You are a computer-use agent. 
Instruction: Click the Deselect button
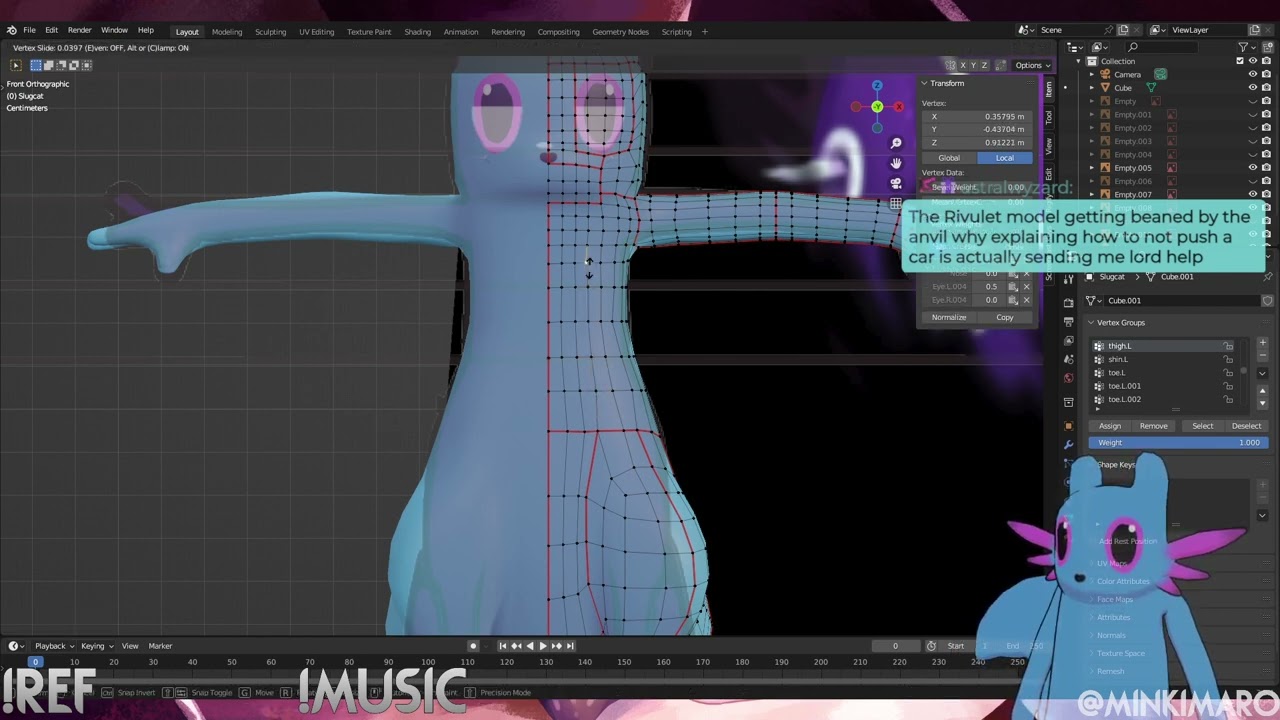(x=1246, y=426)
